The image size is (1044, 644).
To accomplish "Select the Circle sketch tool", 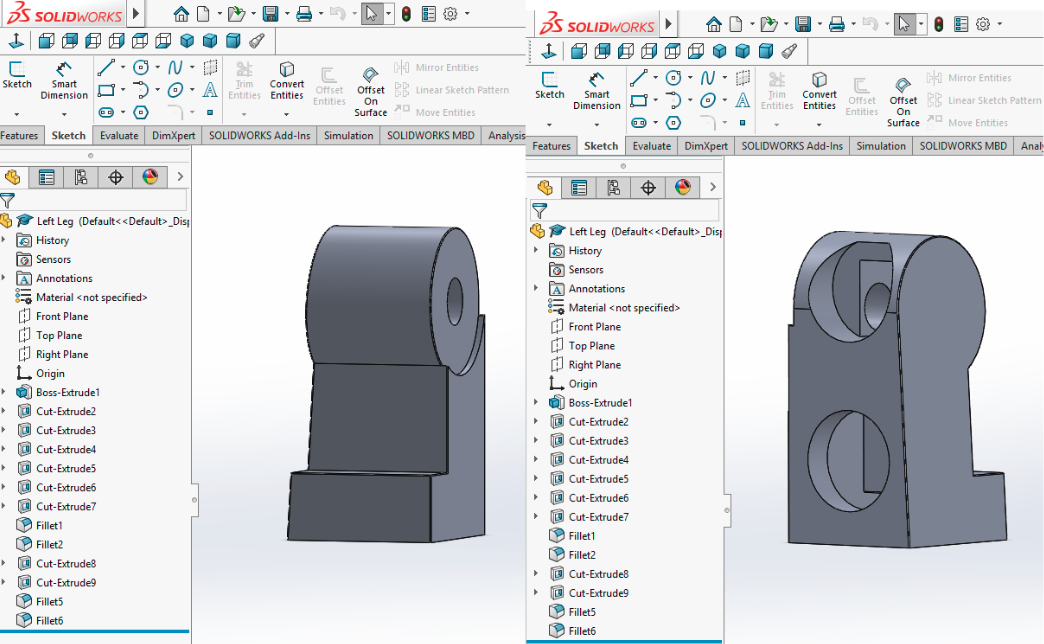I will (x=140, y=67).
